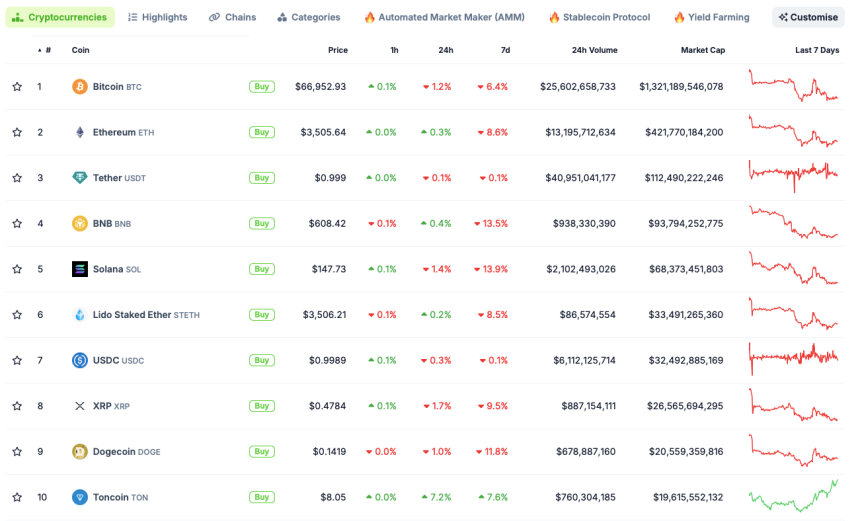Click Bitcoin's Last 7 Days sparkline chart
This screenshot has height=521, width=860.
point(794,86)
